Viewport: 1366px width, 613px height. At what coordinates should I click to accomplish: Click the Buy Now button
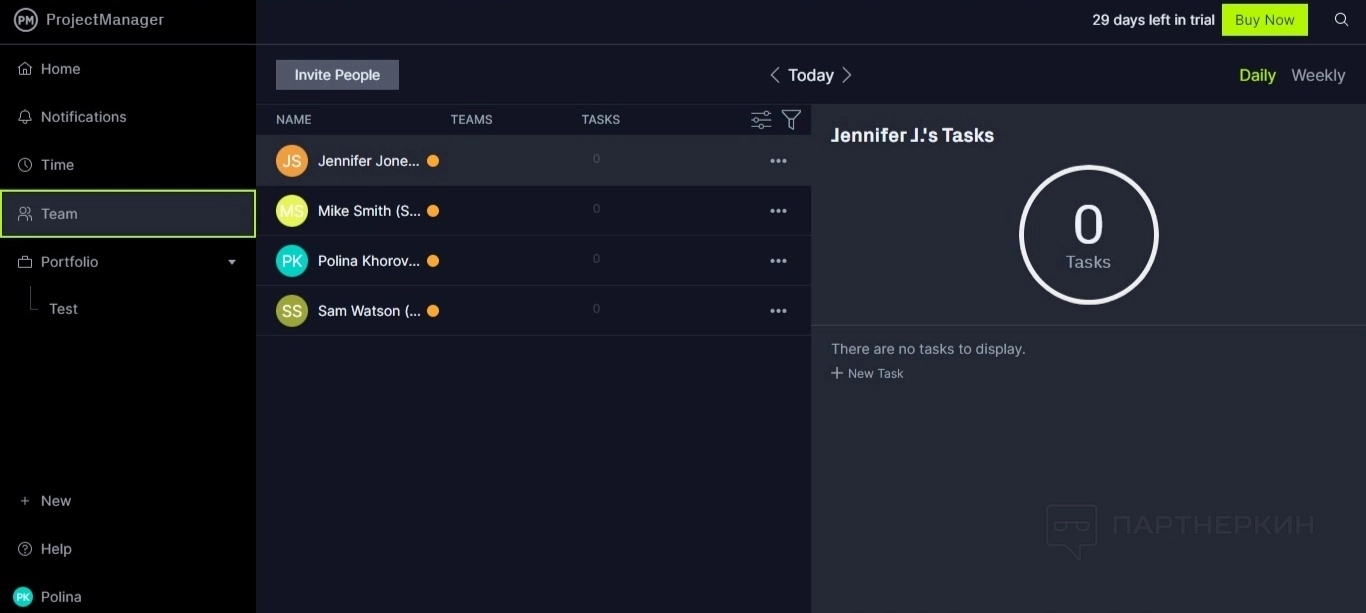coord(1264,20)
